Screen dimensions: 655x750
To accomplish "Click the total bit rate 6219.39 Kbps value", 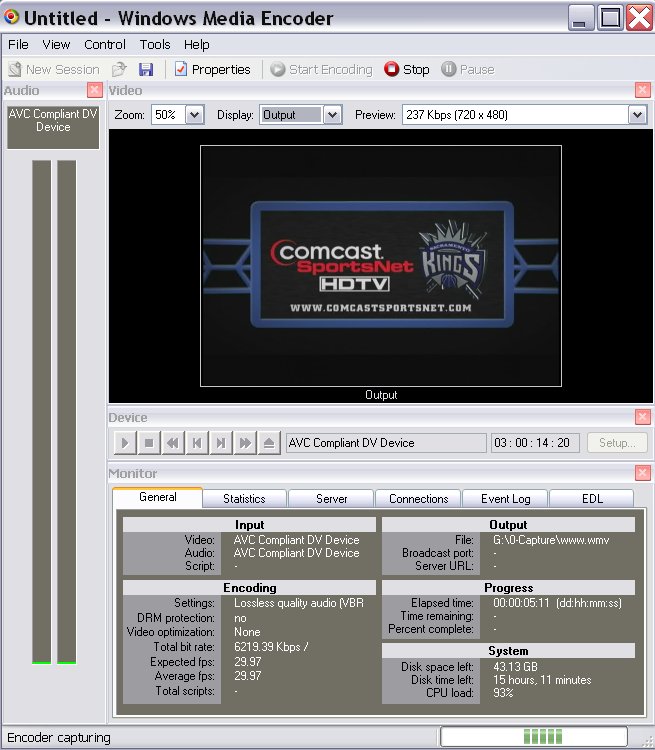I will [x=271, y=647].
